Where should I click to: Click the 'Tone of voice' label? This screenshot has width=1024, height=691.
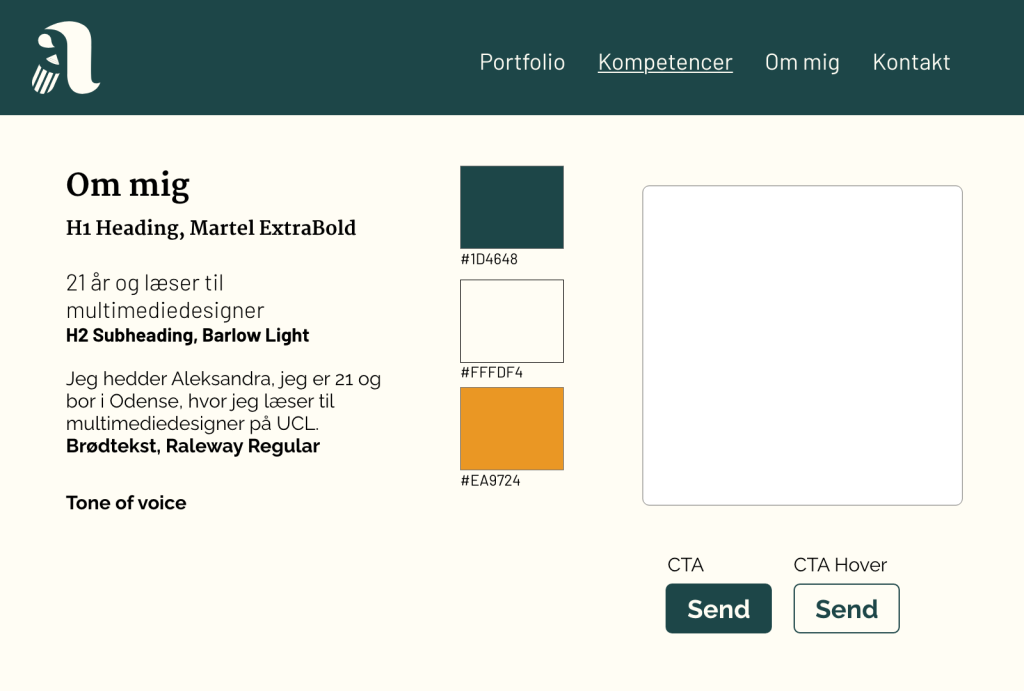pos(126,503)
